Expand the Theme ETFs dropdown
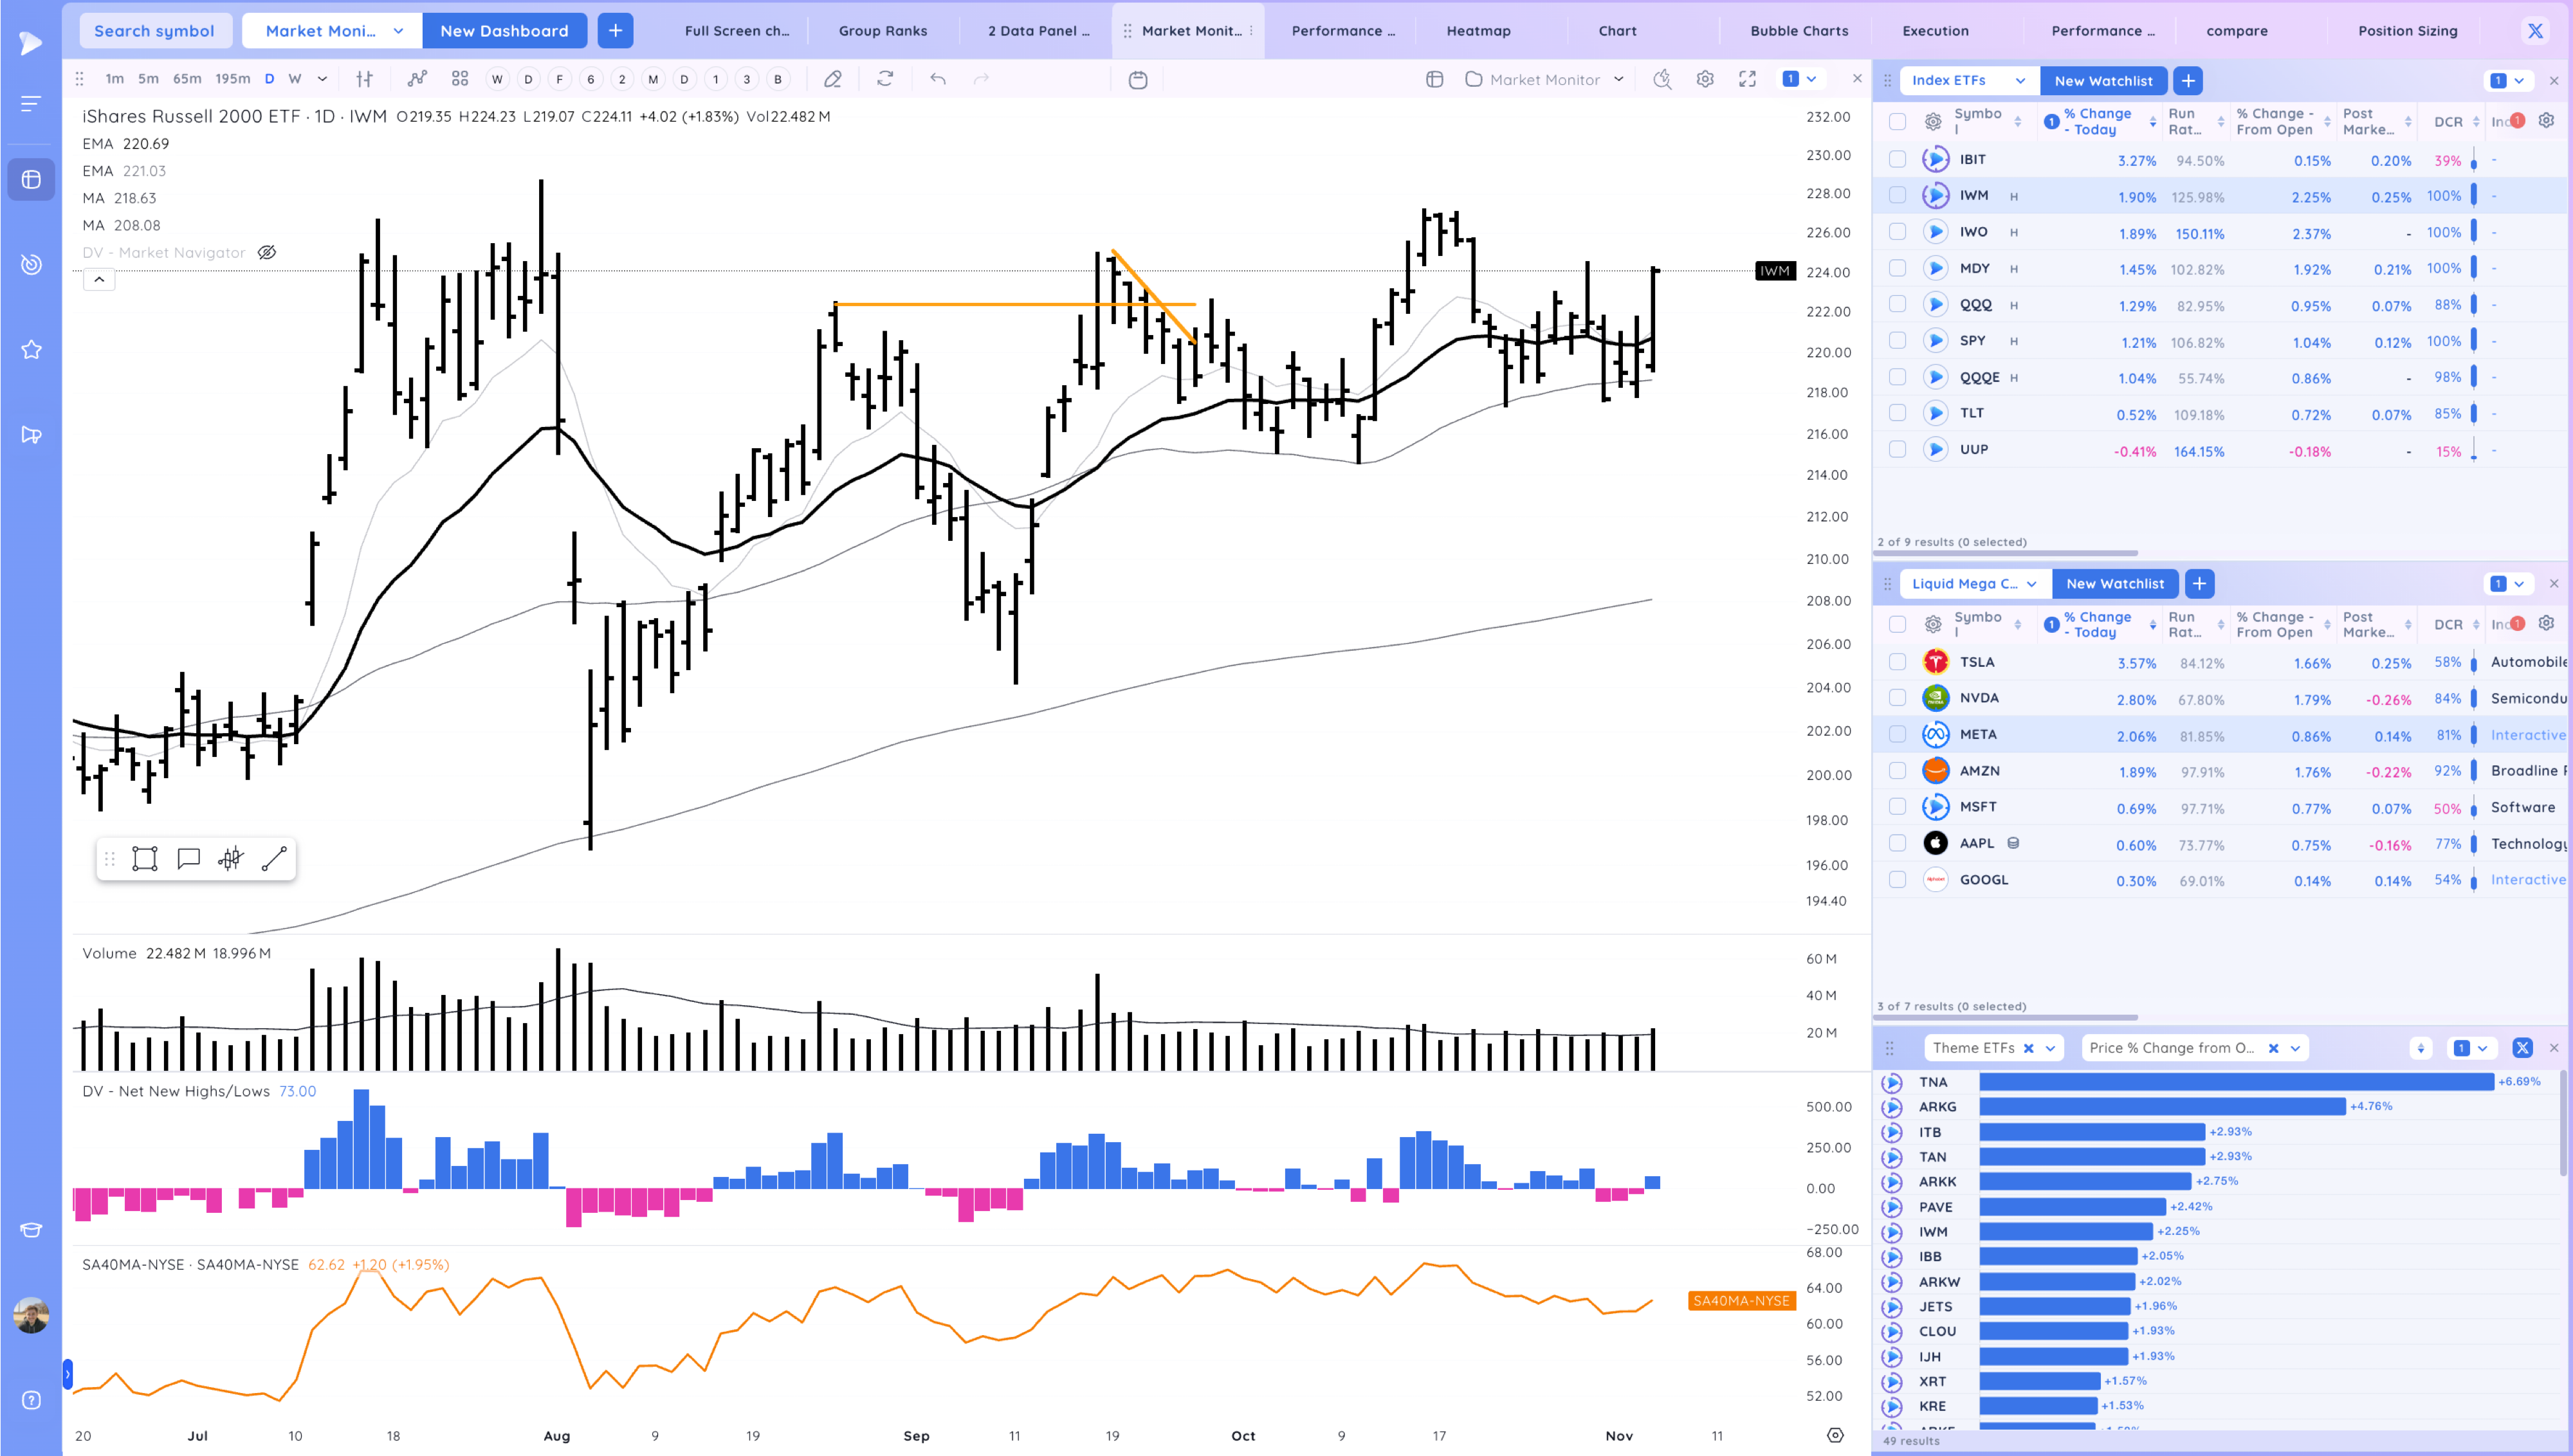Image resolution: width=2573 pixels, height=1456 pixels. coord(2051,1048)
